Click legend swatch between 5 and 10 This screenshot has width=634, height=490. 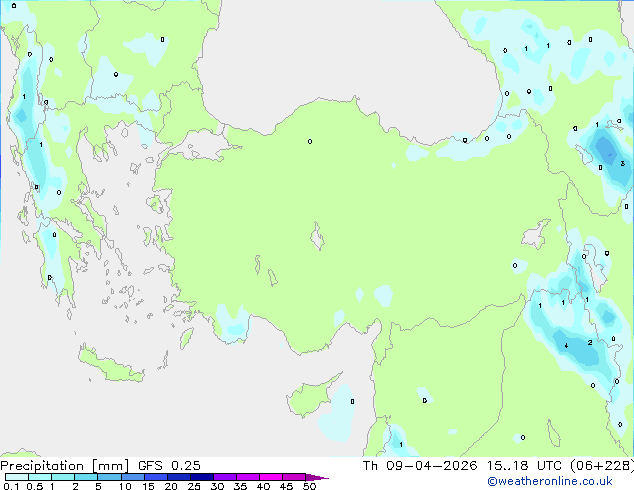[x=109, y=477]
